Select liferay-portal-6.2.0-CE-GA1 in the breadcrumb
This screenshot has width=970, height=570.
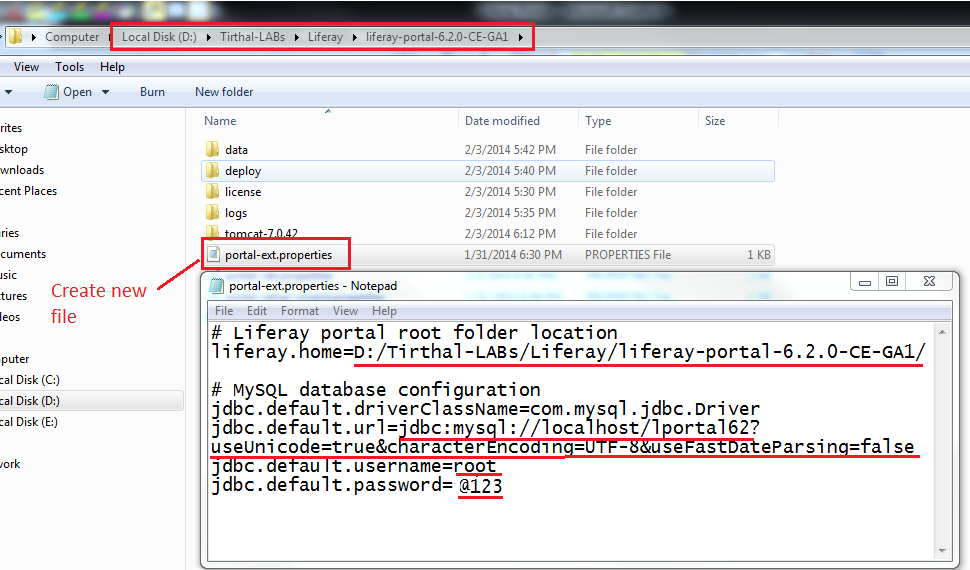tap(437, 37)
